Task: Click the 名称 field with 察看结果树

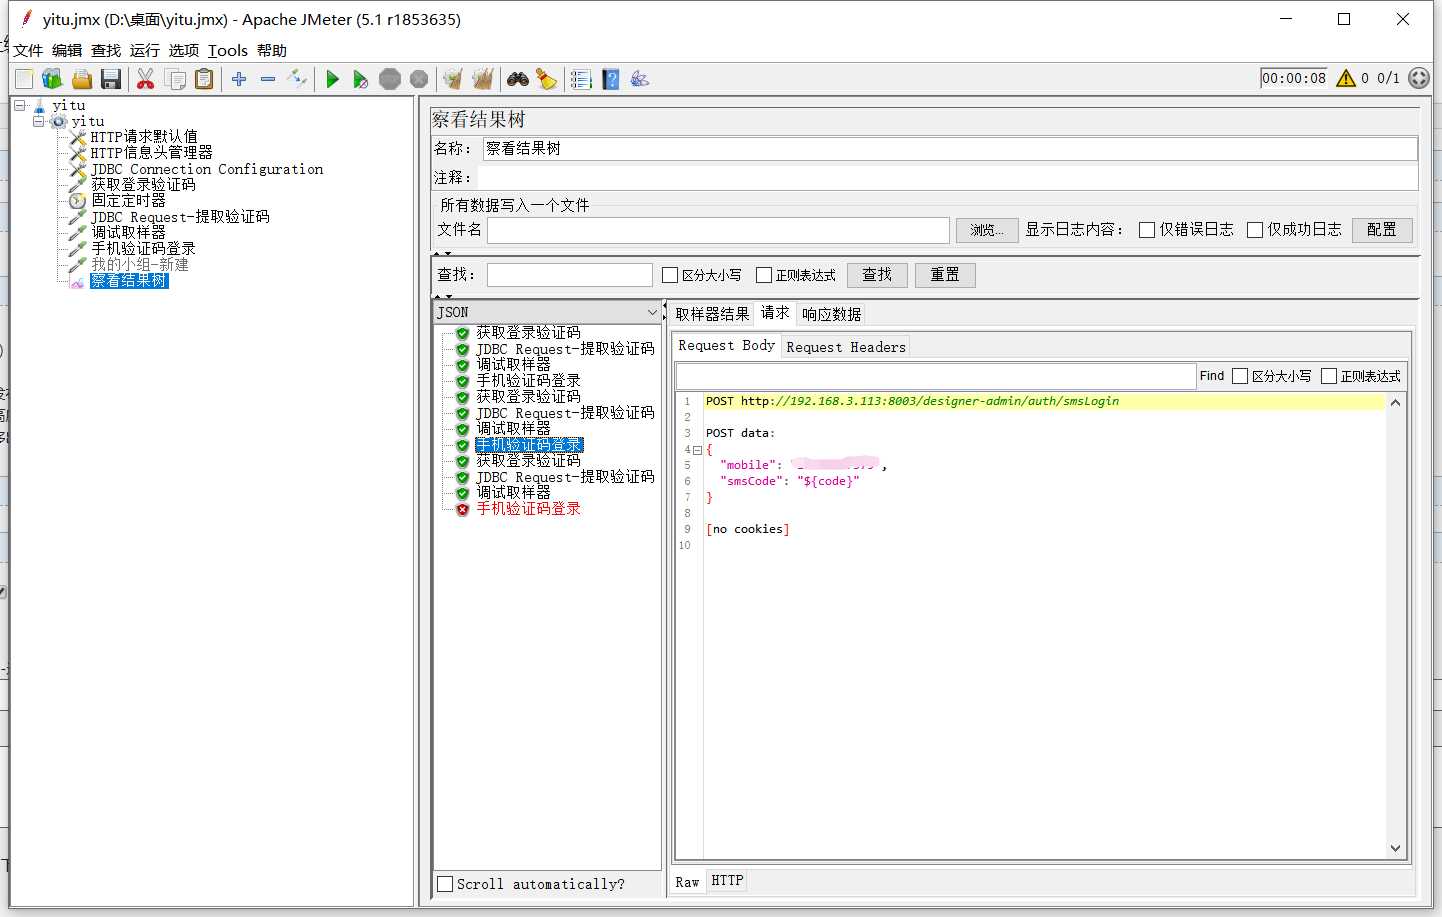Action: 949,149
